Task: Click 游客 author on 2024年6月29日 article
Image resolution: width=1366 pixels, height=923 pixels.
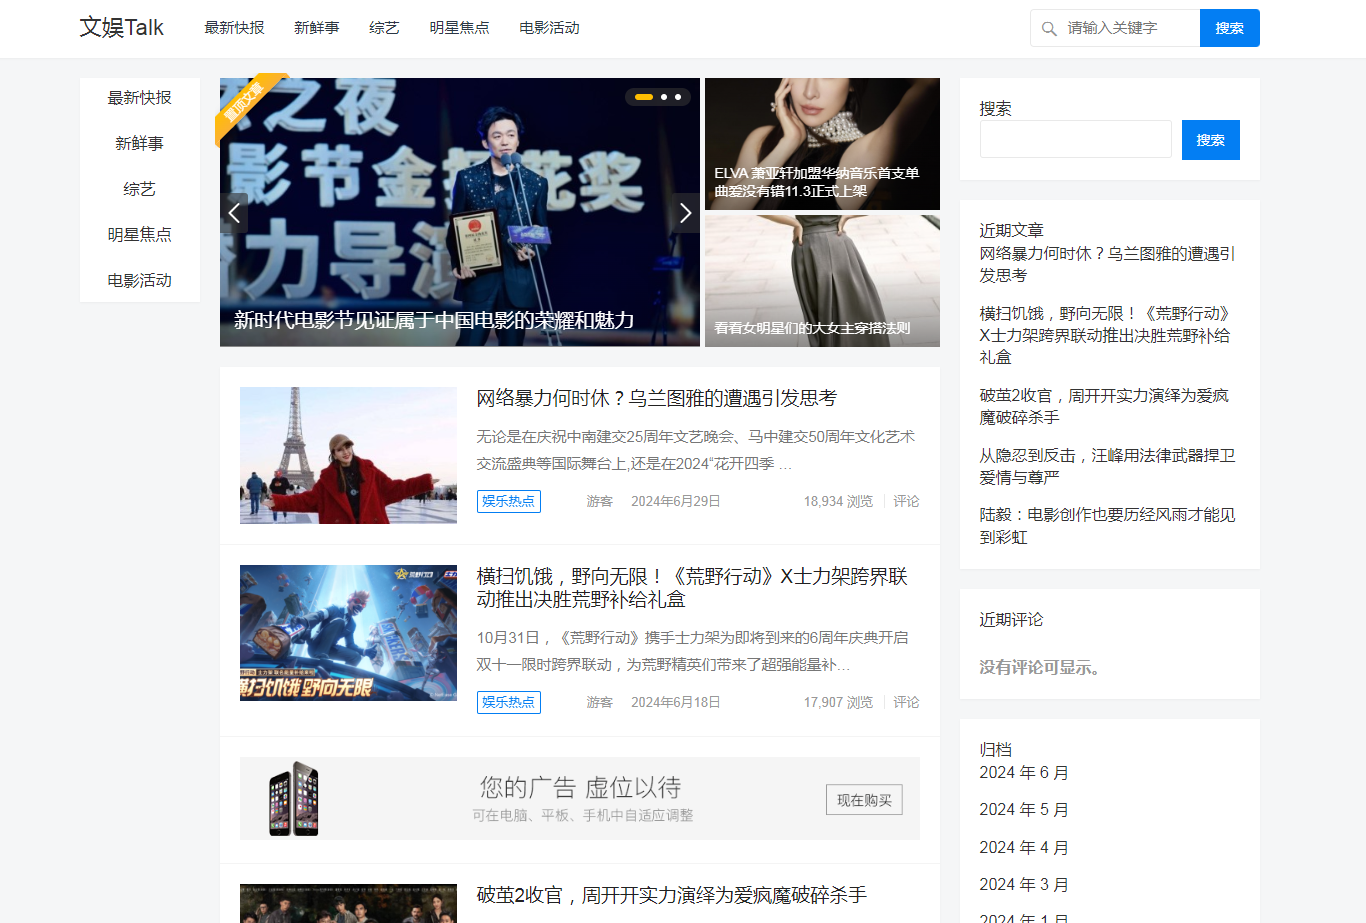Action: click(x=600, y=501)
